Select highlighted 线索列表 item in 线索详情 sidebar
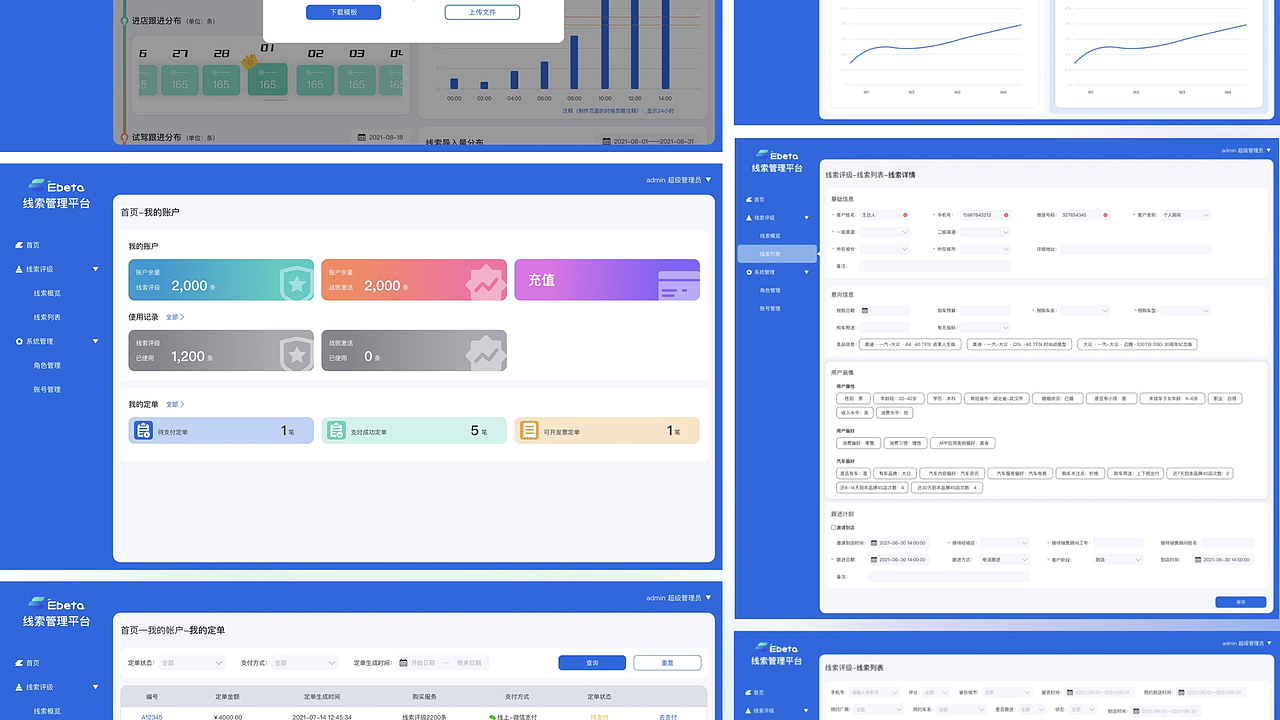The height and width of the screenshot is (720, 1280). (x=777, y=254)
